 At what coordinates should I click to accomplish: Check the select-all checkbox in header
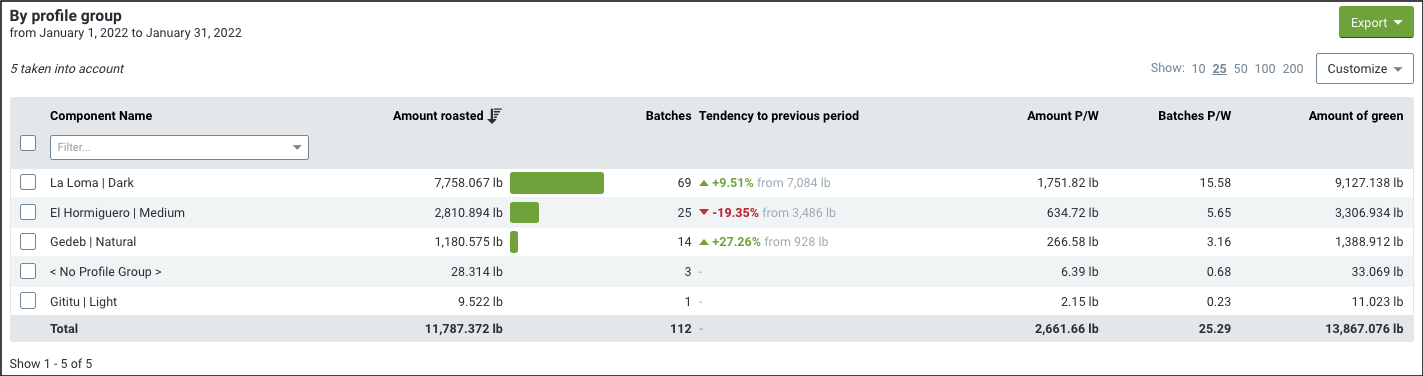[x=29, y=144]
